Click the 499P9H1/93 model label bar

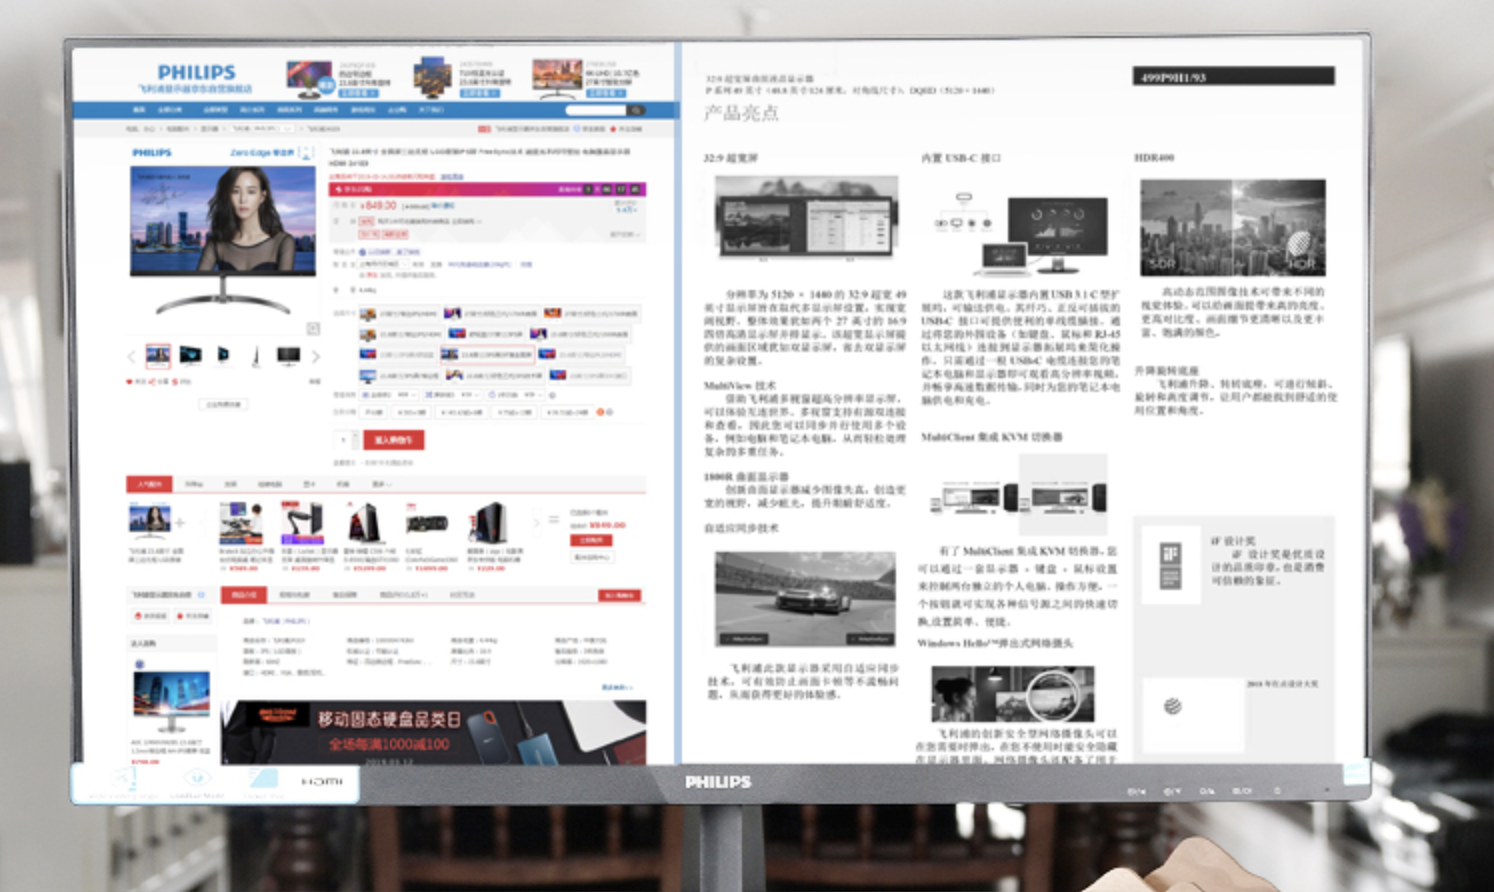coord(1233,76)
